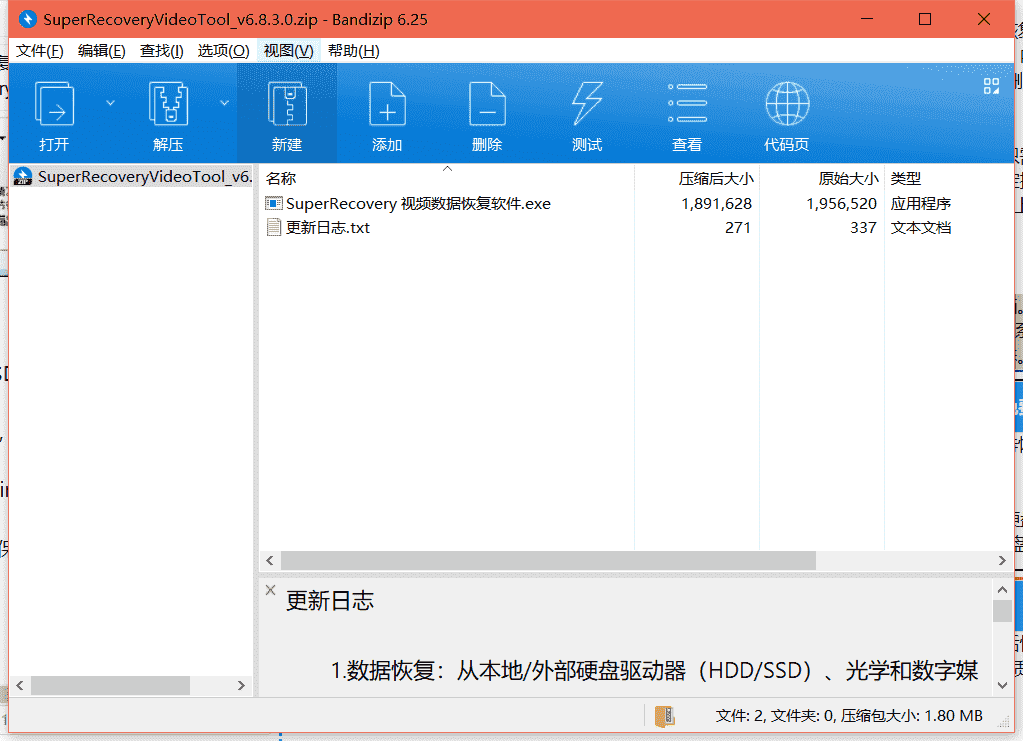Click the New archive (新建) icon
Image resolution: width=1023 pixels, height=741 pixels.
coord(287,104)
